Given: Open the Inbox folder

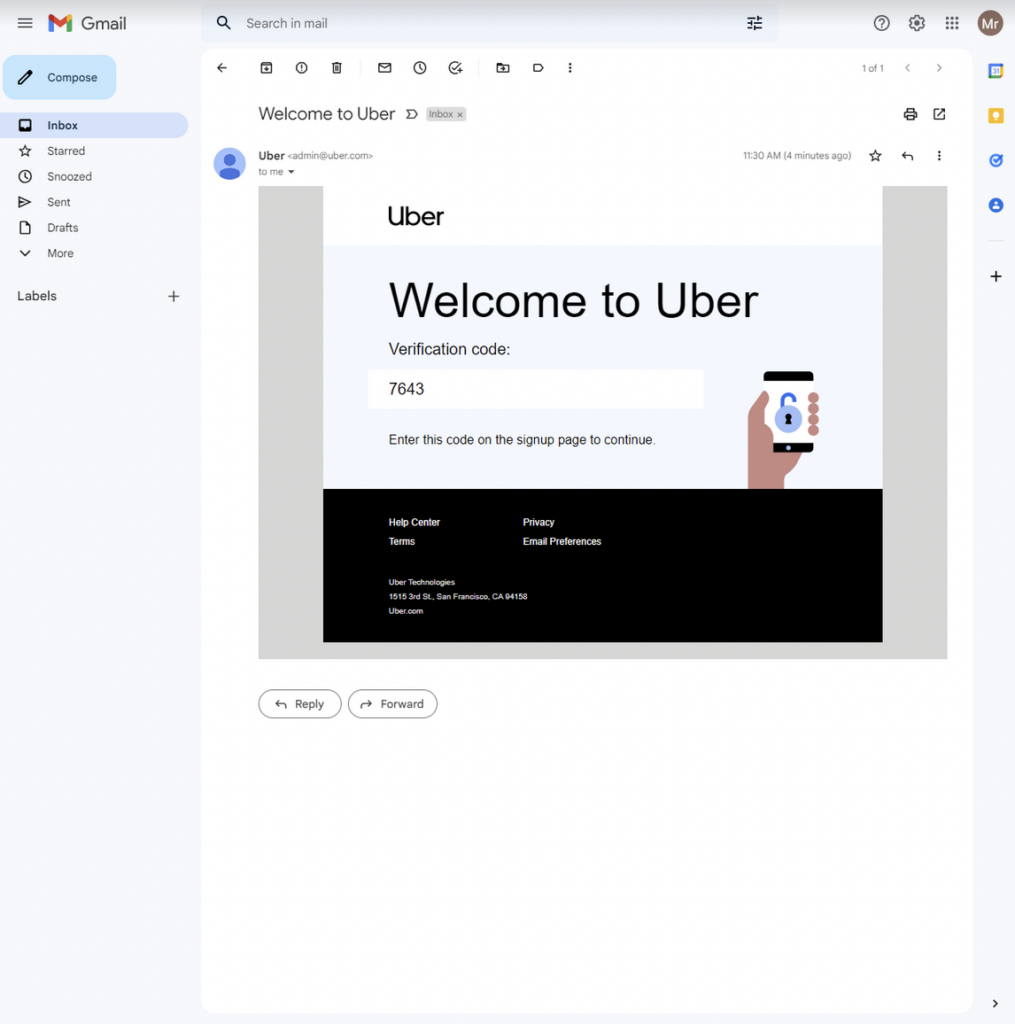Looking at the screenshot, I should (94, 125).
